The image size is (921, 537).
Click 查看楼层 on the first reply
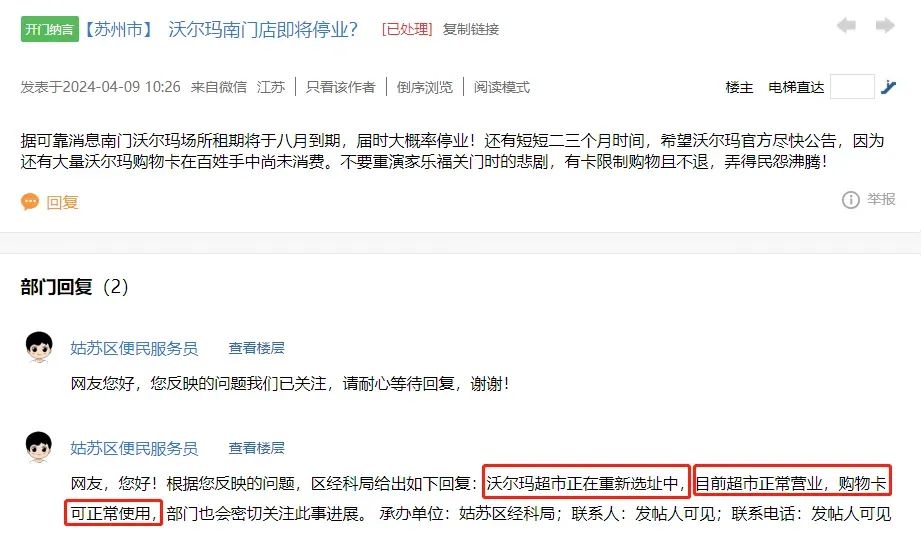[x=256, y=348]
